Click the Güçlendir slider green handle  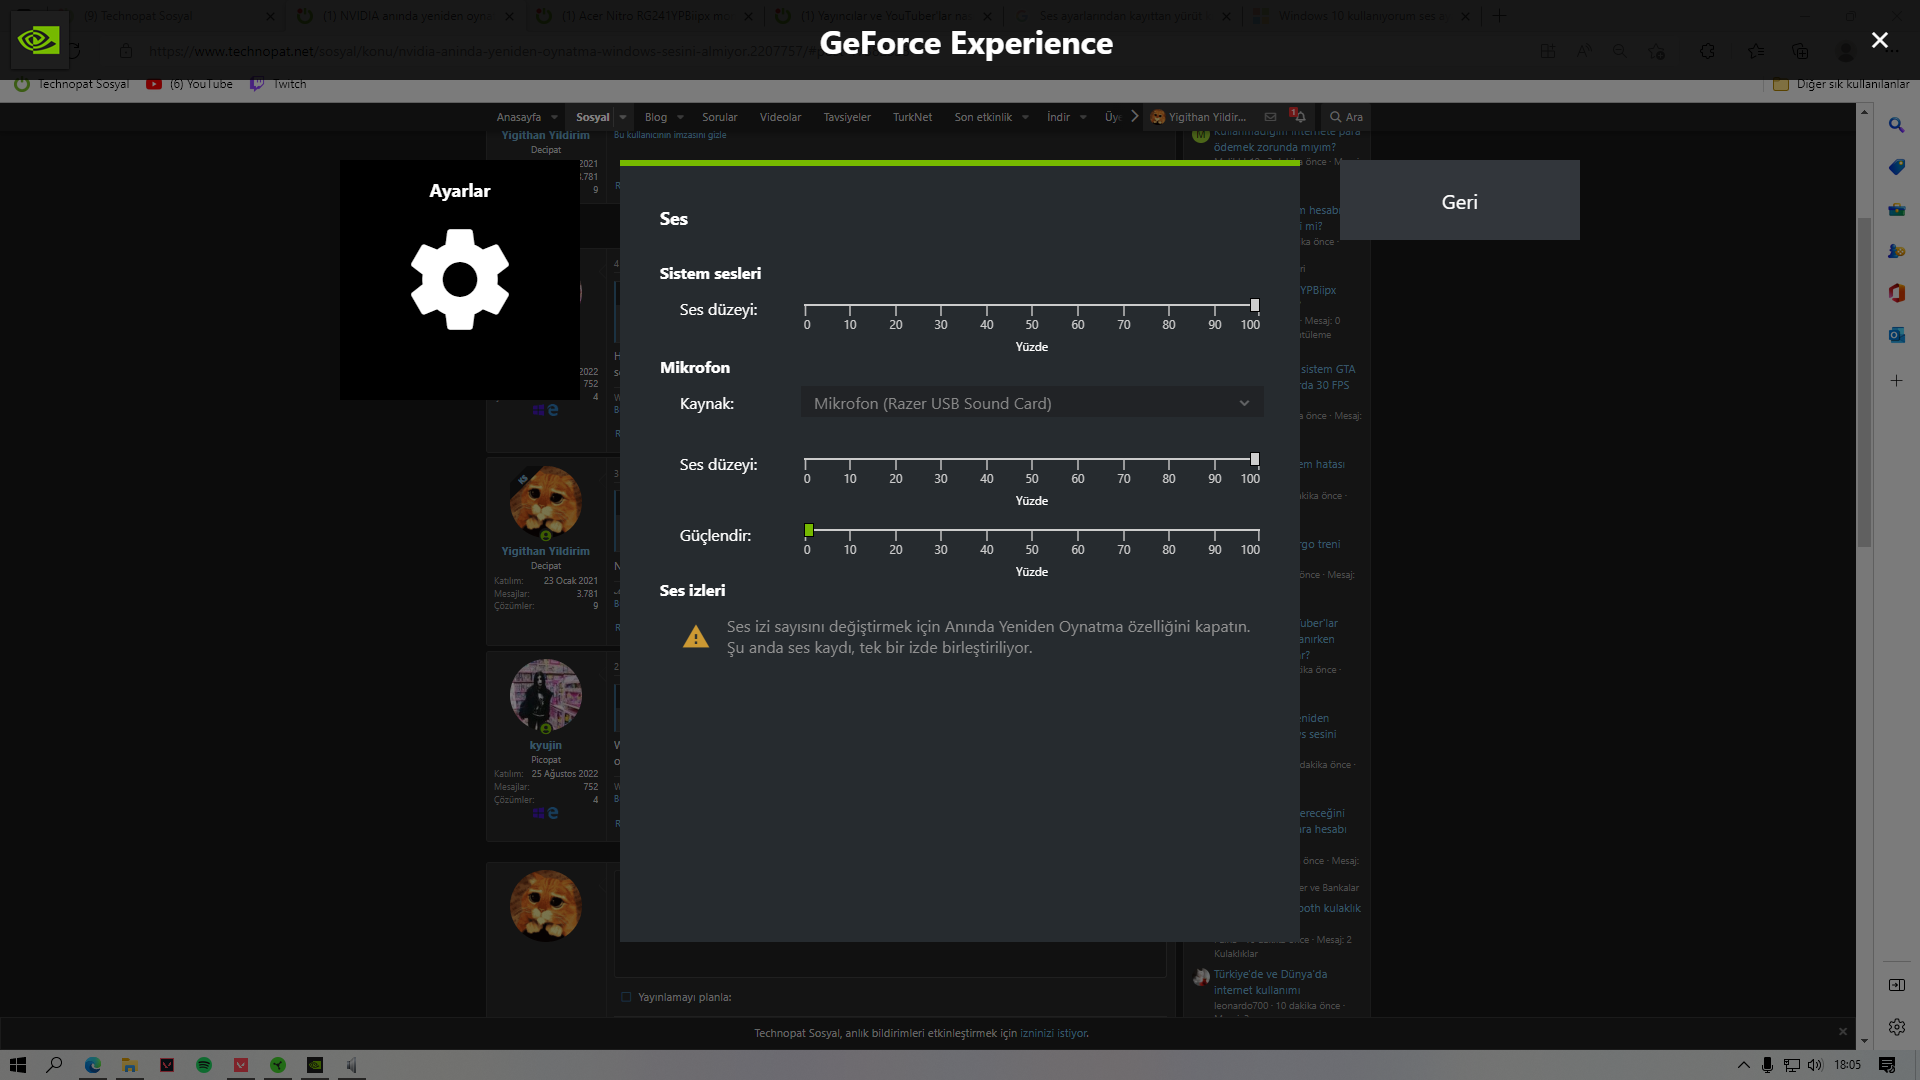coord(809,530)
